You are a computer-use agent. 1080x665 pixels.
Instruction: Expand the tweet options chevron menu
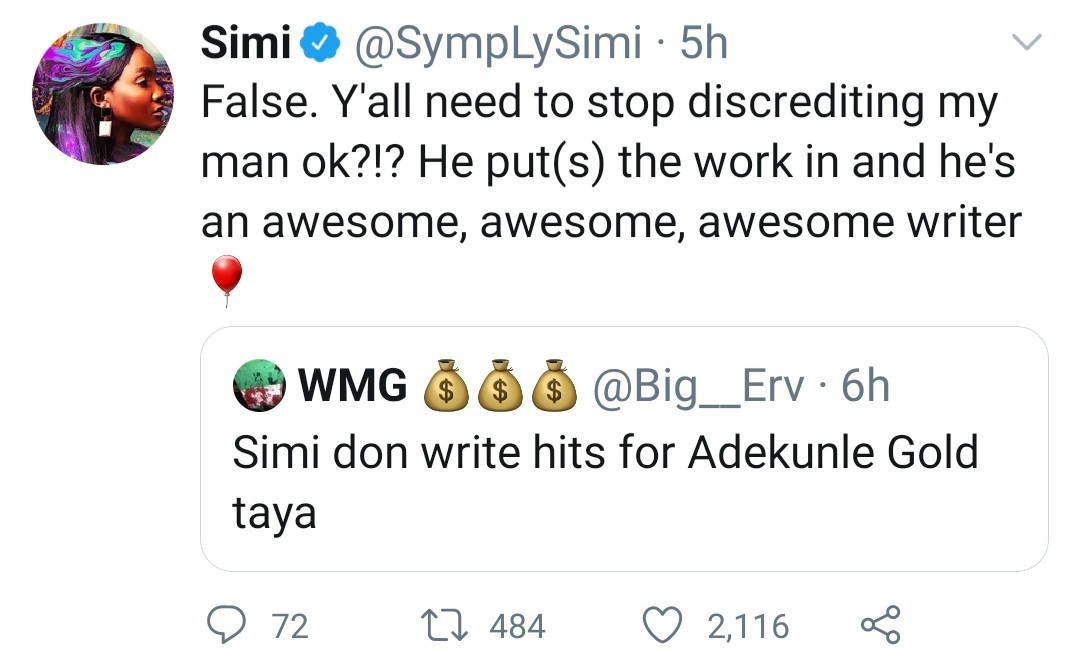click(1027, 42)
